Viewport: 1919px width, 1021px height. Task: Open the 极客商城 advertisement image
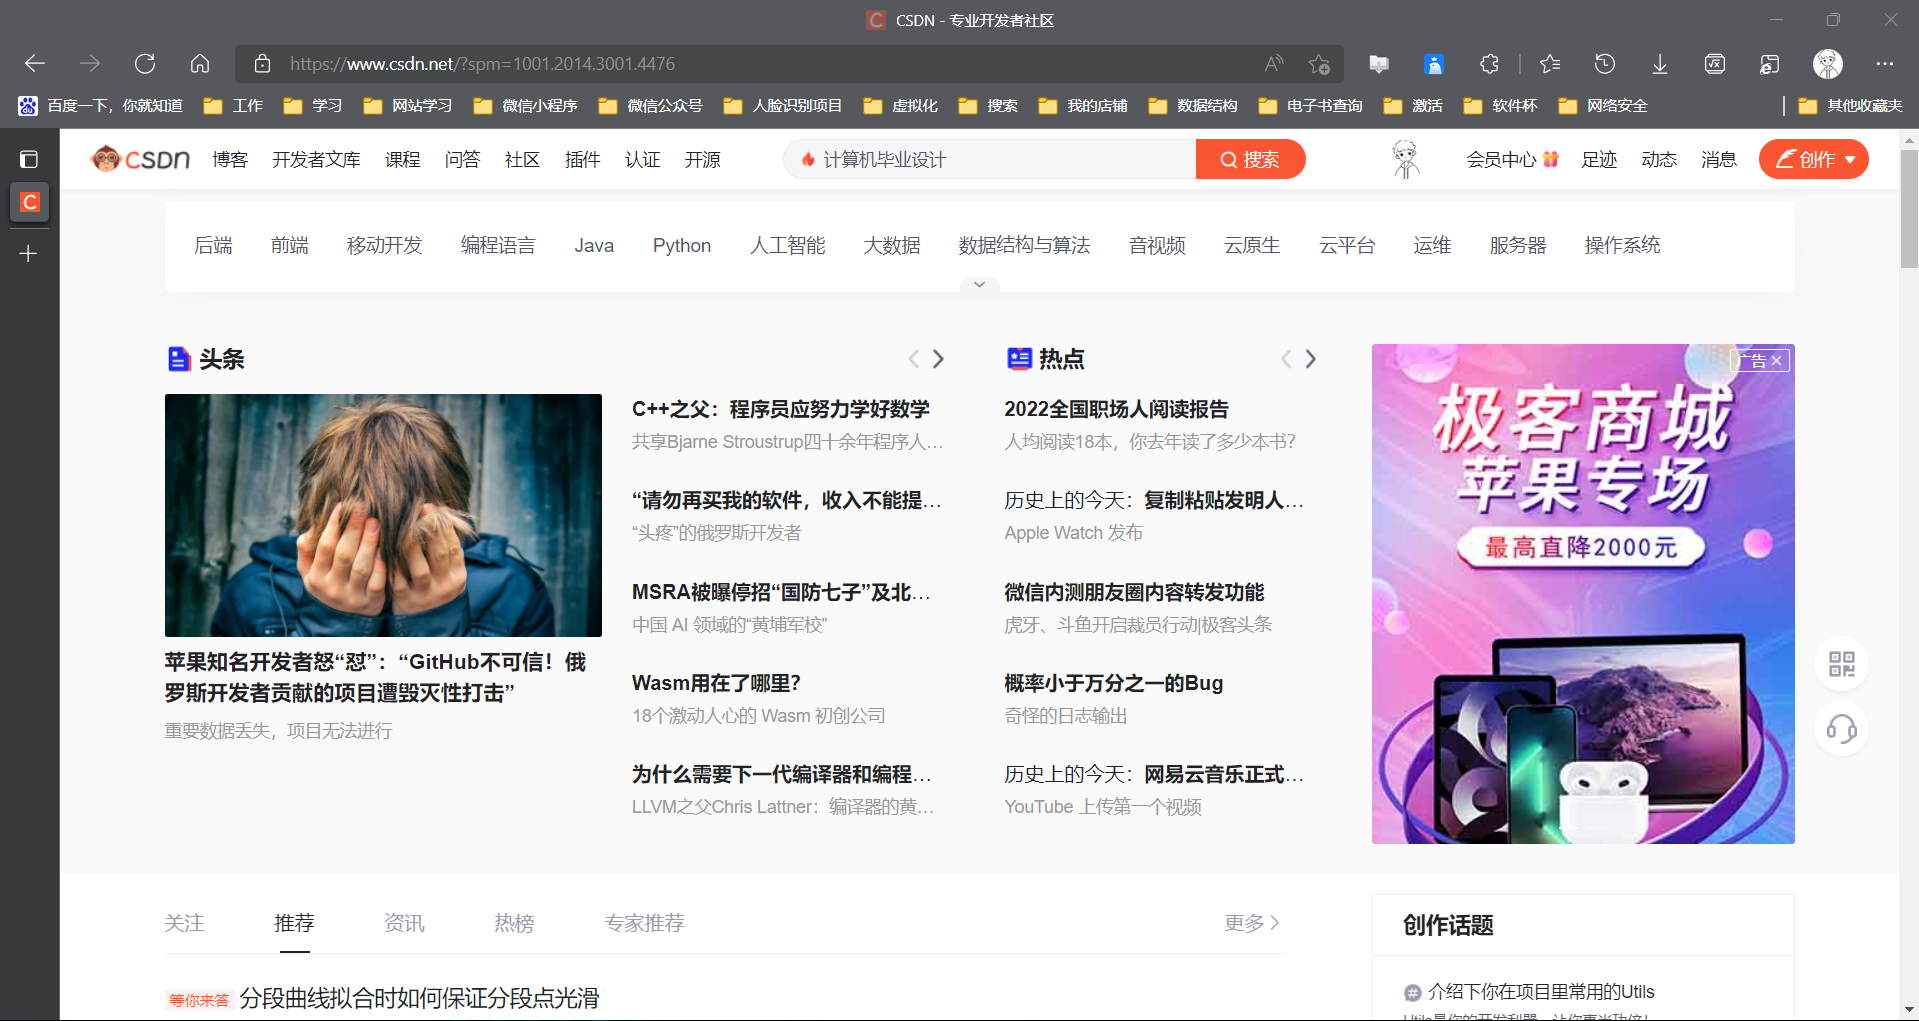1583,594
